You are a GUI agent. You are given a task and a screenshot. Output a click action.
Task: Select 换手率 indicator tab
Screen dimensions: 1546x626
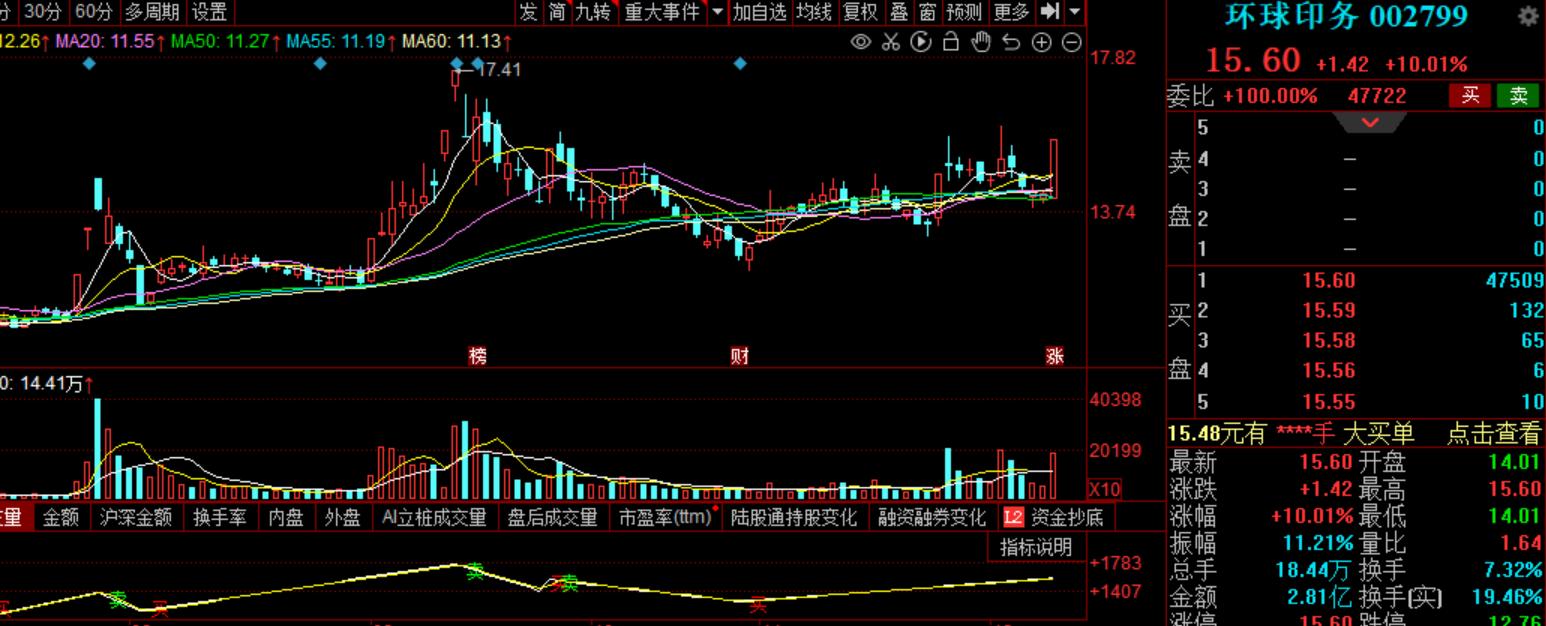click(x=219, y=517)
